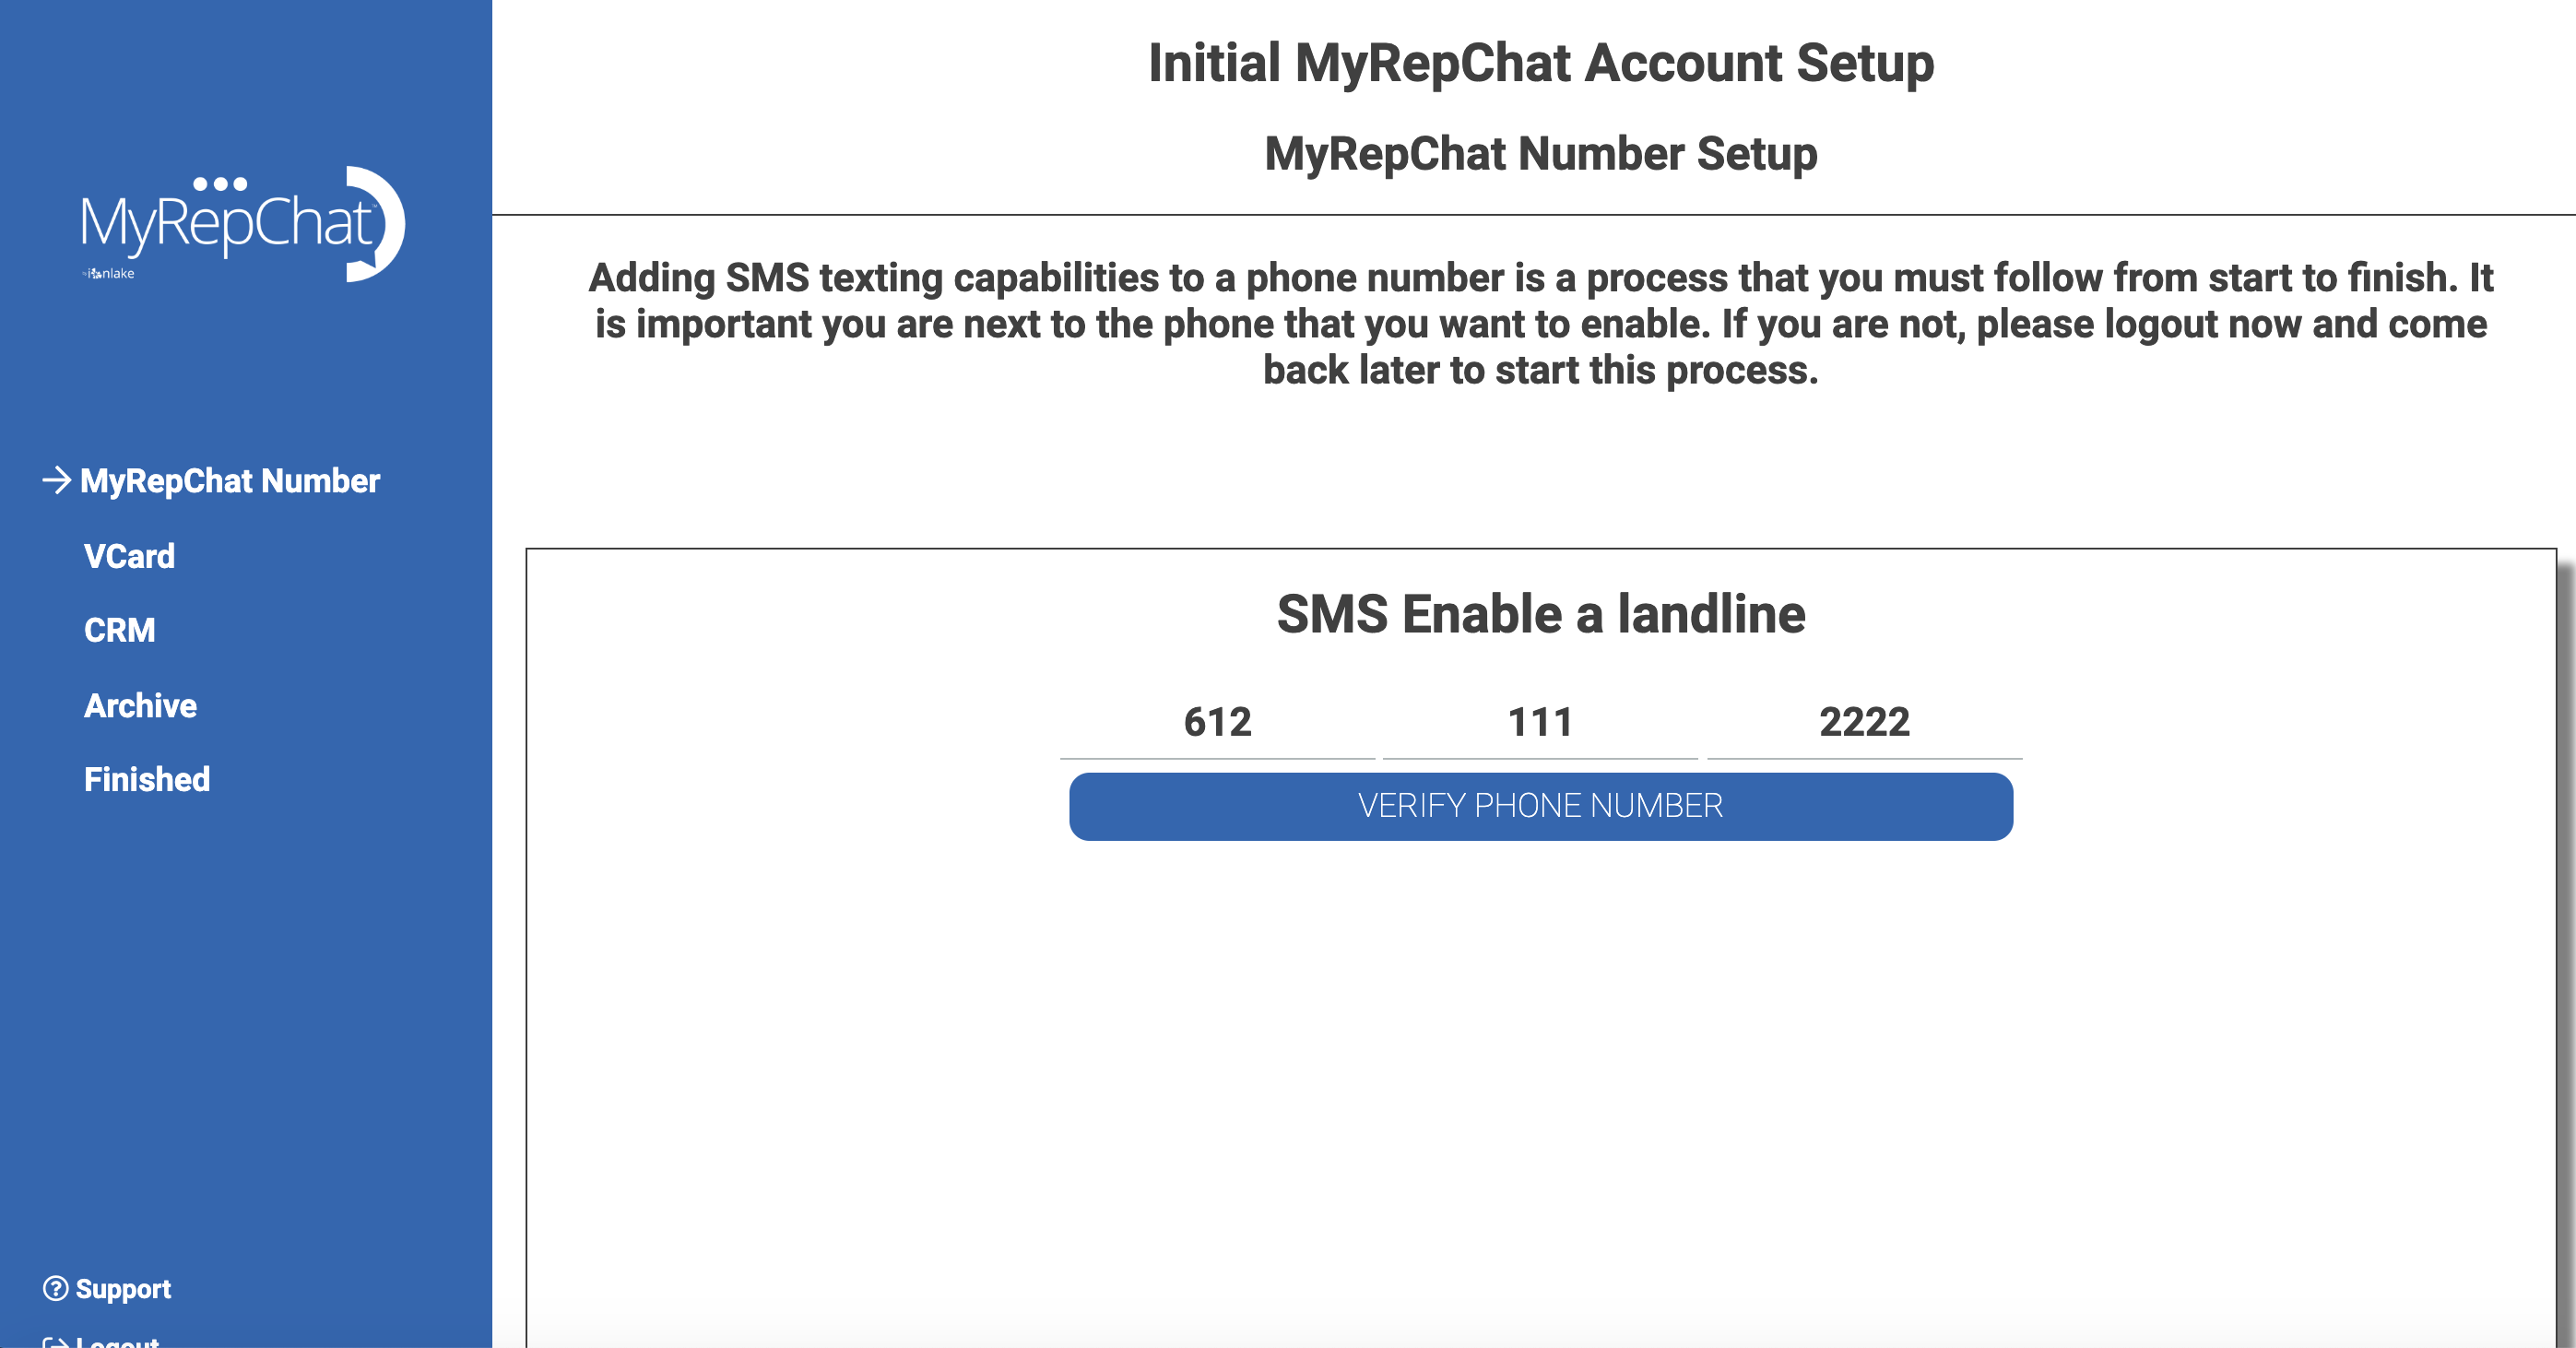This screenshot has width=2576, height=1348.
Task: Select the Finished step
Action: click(147, 779)
